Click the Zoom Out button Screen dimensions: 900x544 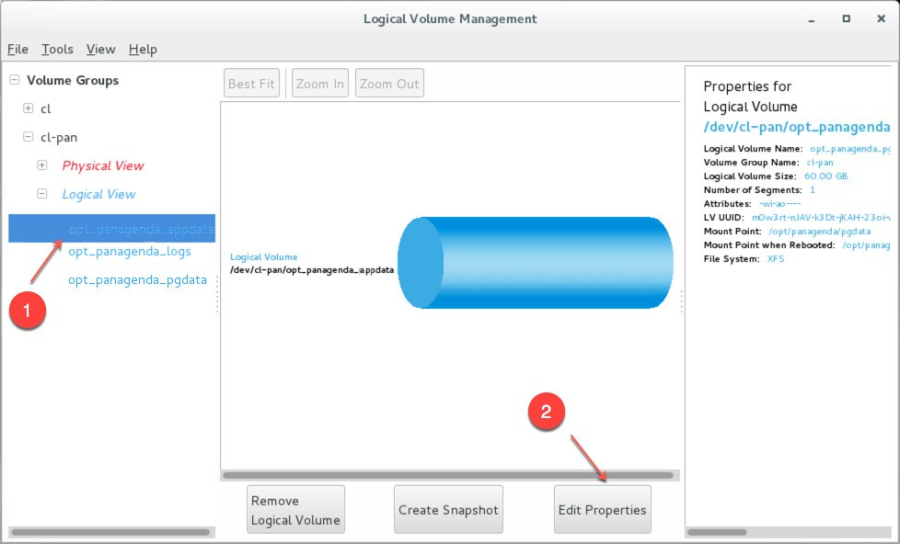point(389,84)
